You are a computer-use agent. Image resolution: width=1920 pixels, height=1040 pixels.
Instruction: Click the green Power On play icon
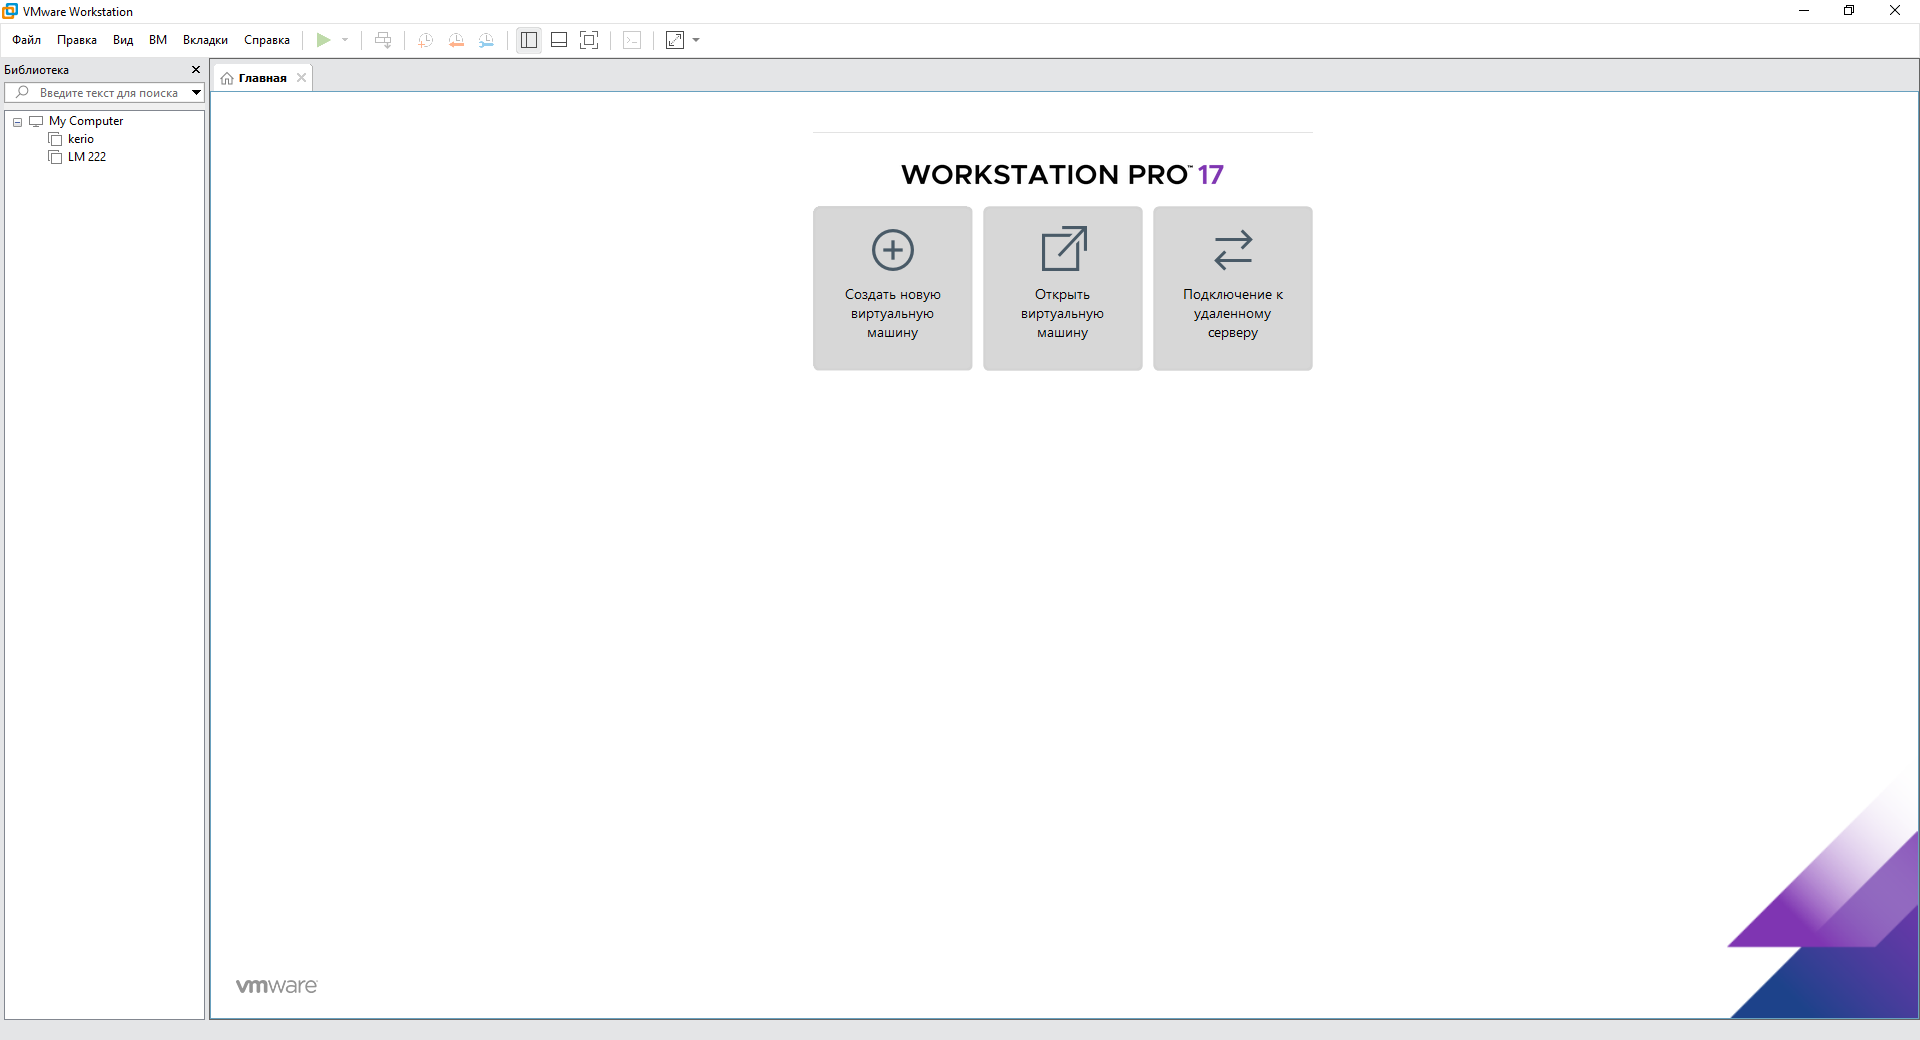point(323,40)
